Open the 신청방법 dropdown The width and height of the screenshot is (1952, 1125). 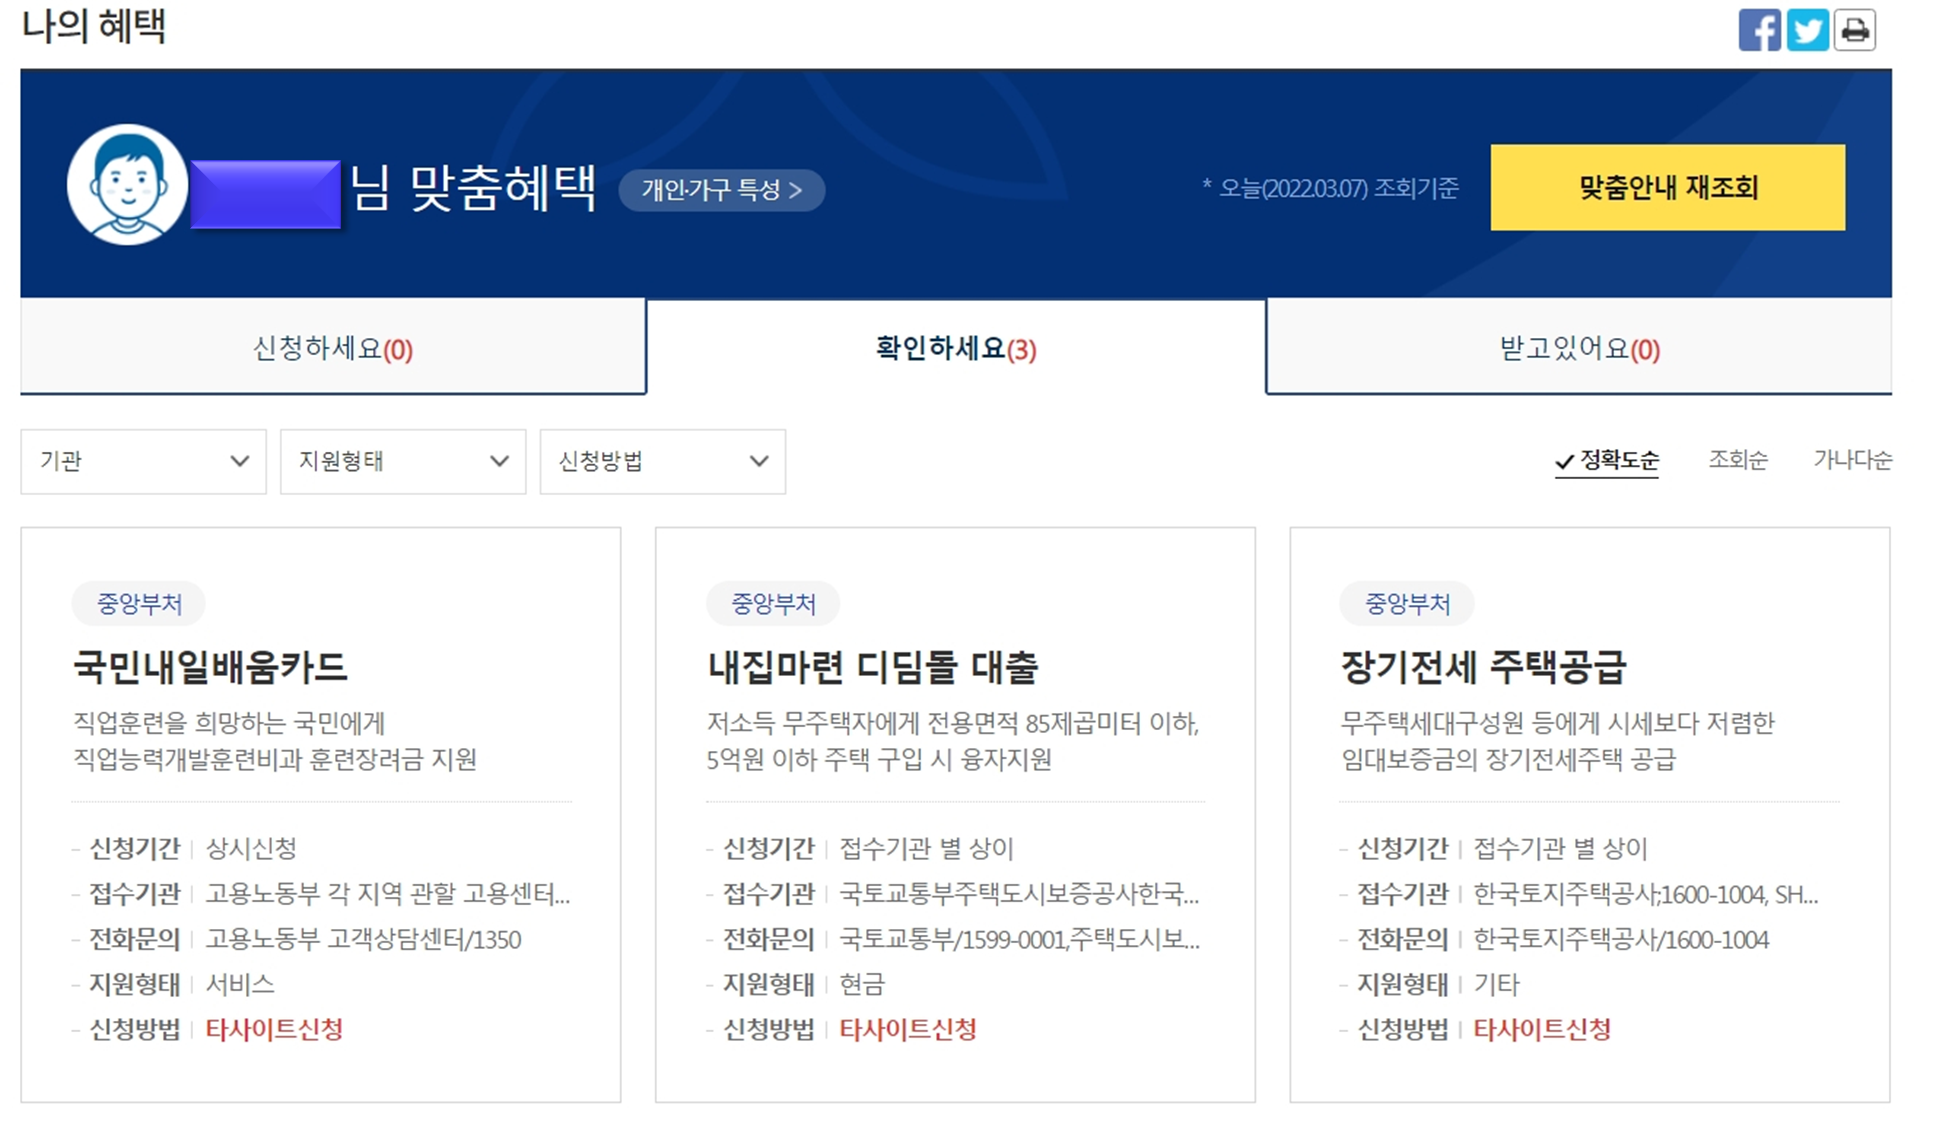click(662, 461)
